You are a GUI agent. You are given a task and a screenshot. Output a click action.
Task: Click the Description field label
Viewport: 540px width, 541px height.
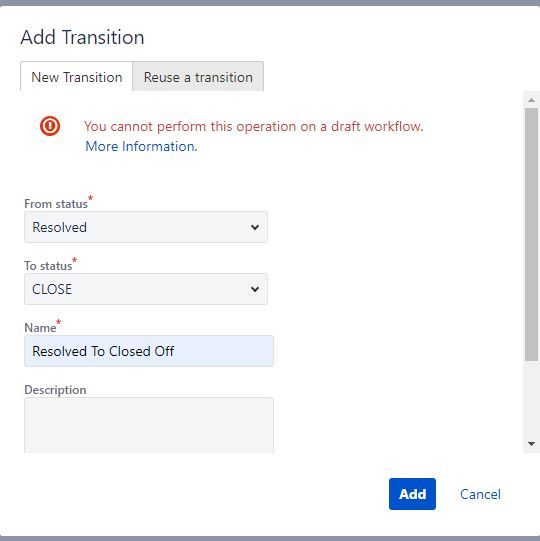(x=55, y=390)
